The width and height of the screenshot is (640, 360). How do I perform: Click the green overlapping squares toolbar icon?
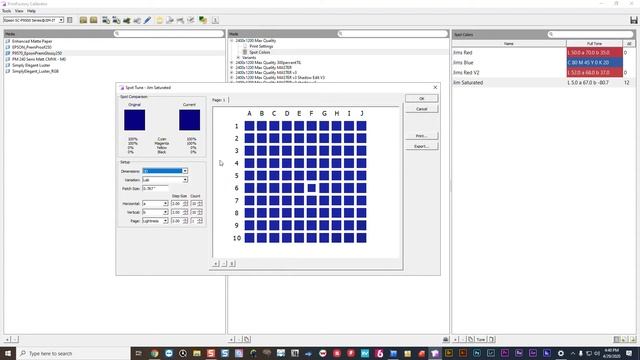click(x=203, y=20)
